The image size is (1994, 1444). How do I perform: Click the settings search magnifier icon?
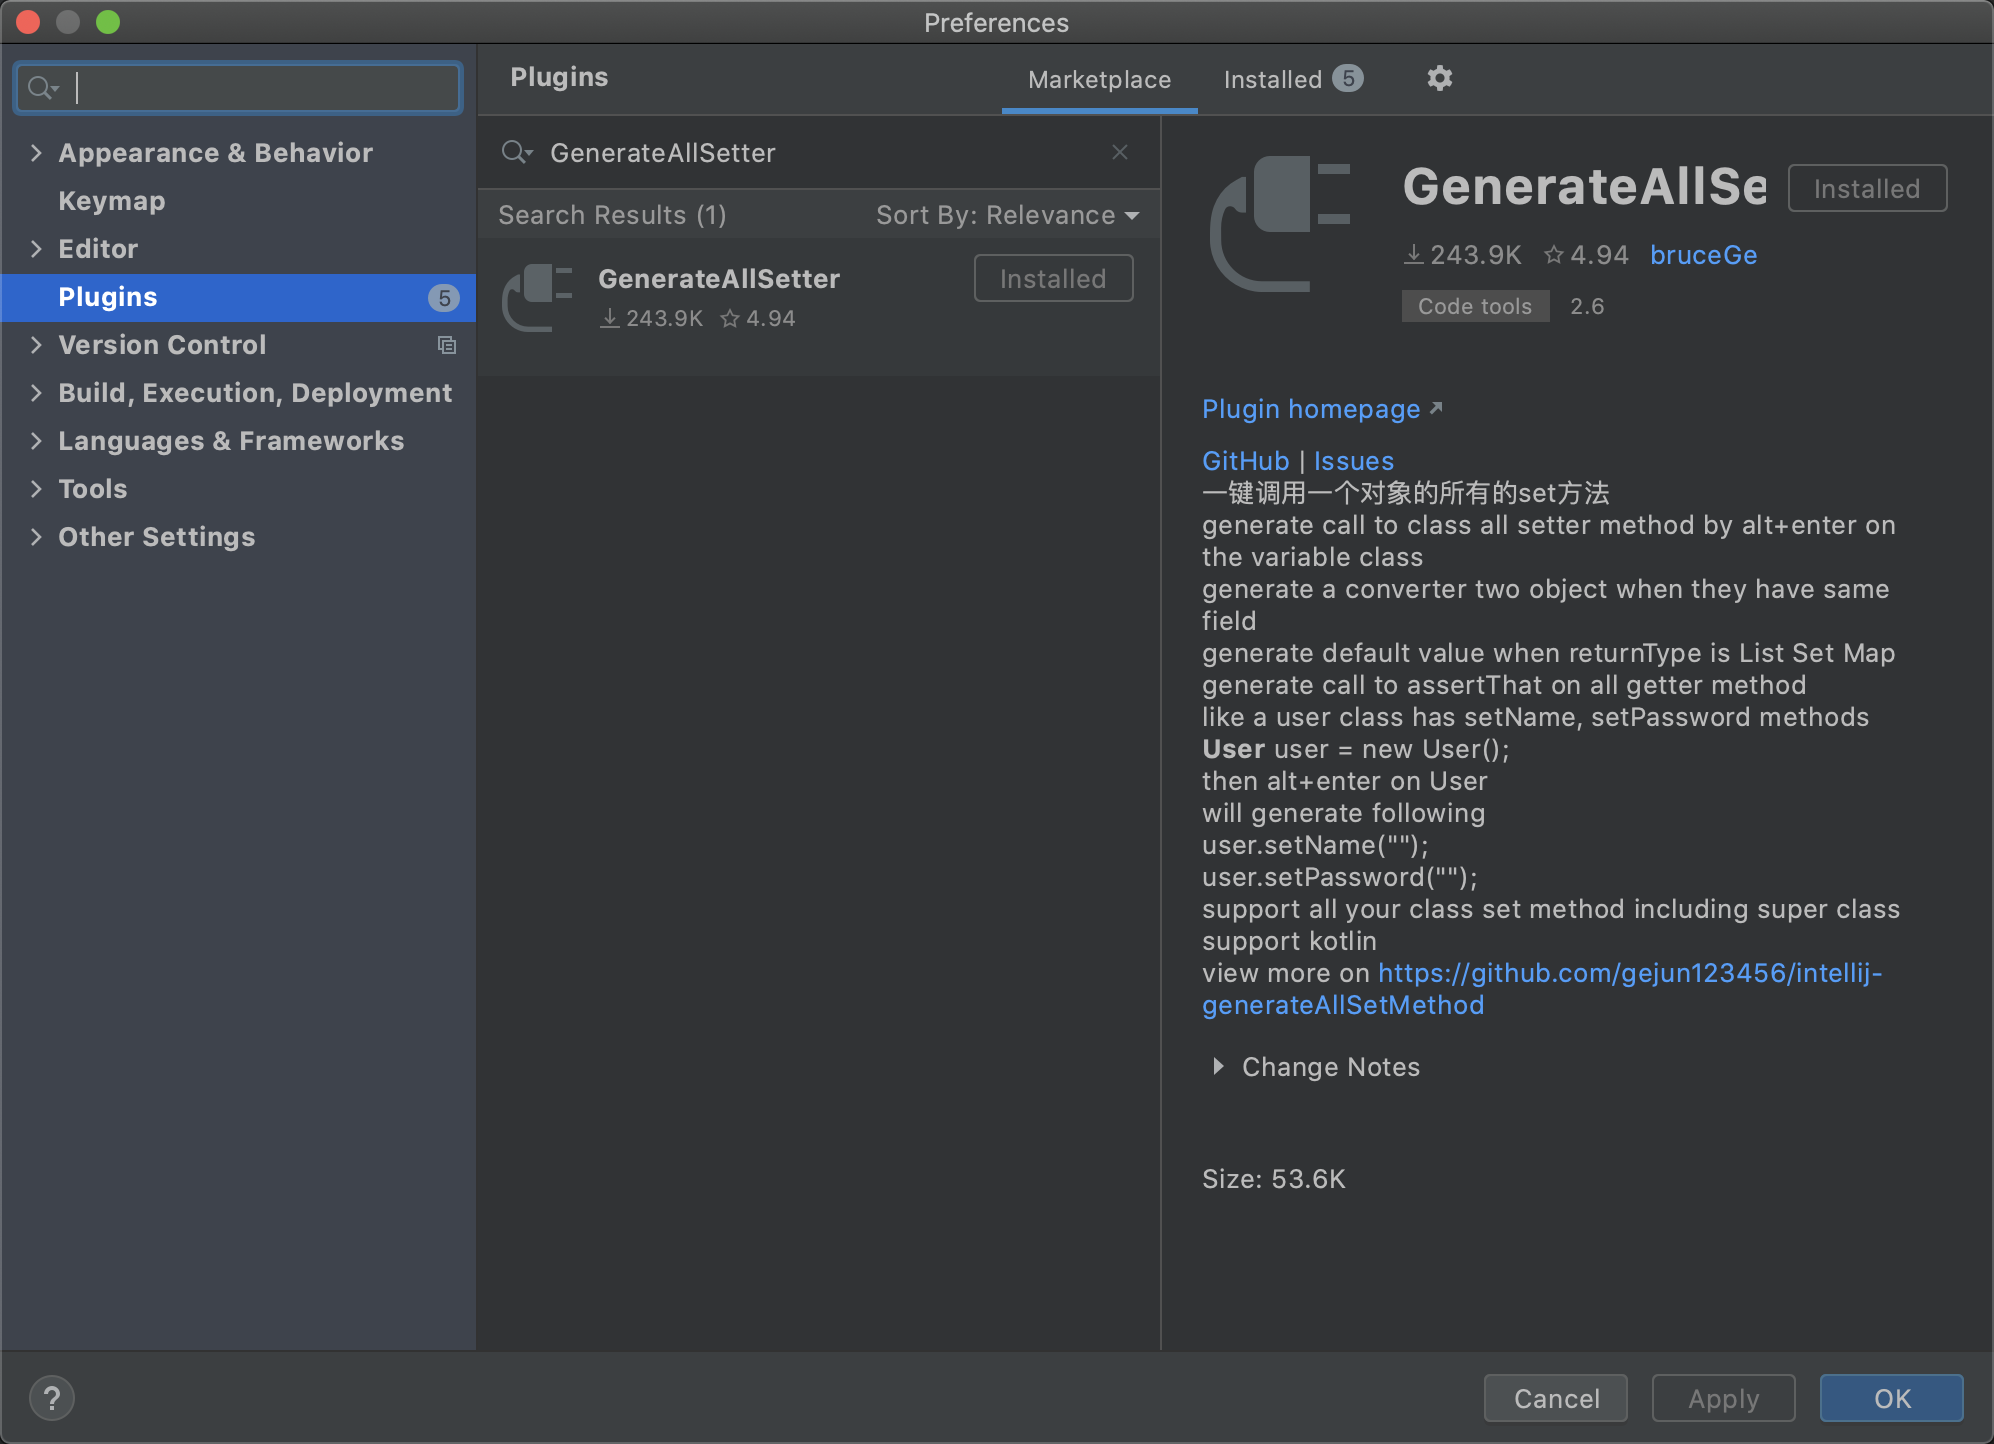click(x=42, y=88)
